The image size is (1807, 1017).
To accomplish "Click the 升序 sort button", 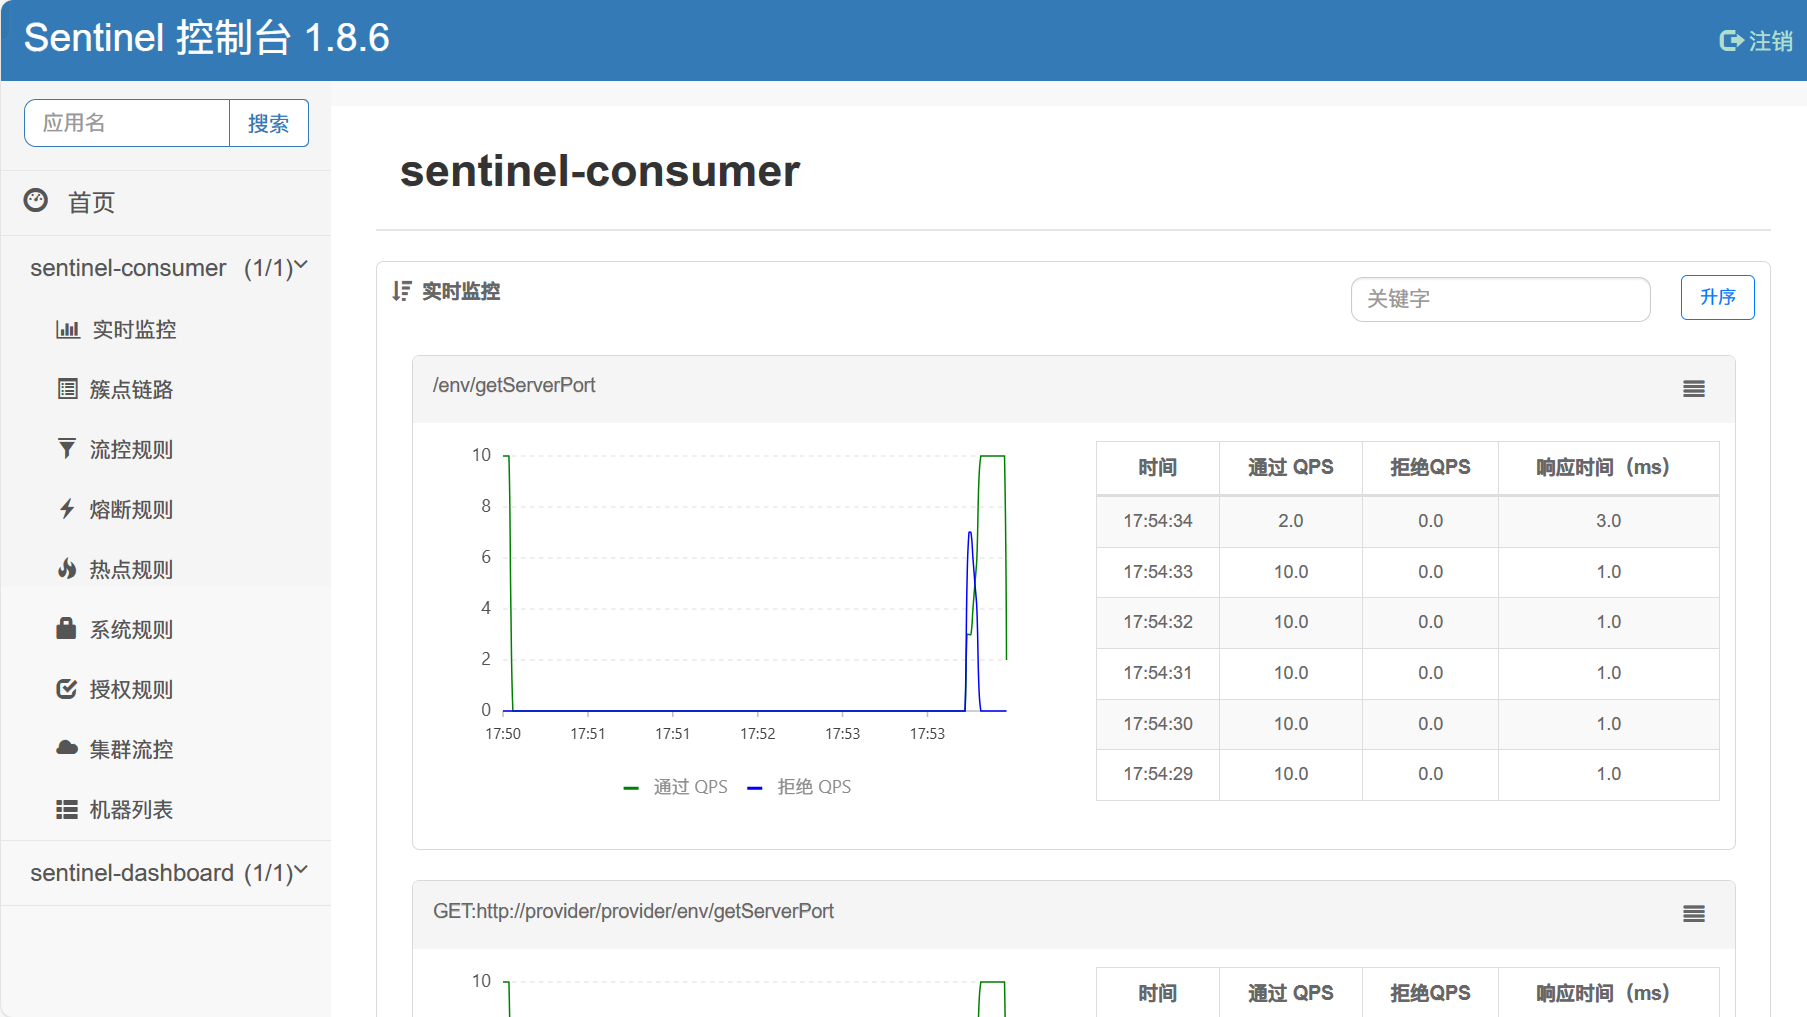I will pos(1717,297).
